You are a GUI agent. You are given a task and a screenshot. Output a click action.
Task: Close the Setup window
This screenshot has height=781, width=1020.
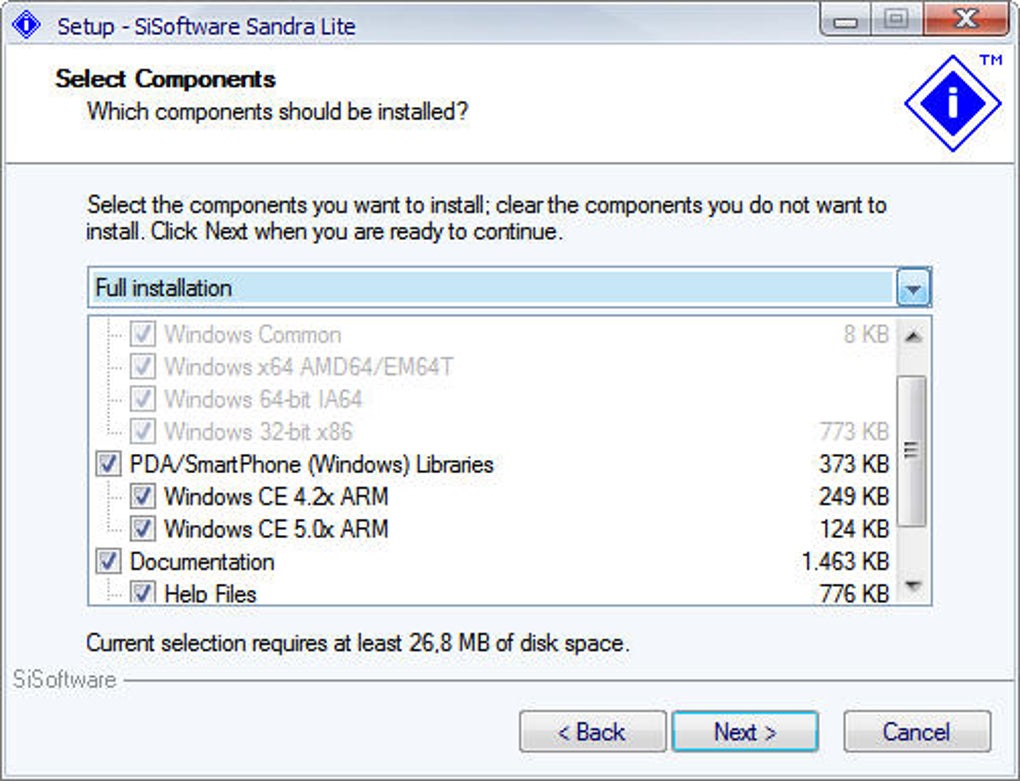964,22
